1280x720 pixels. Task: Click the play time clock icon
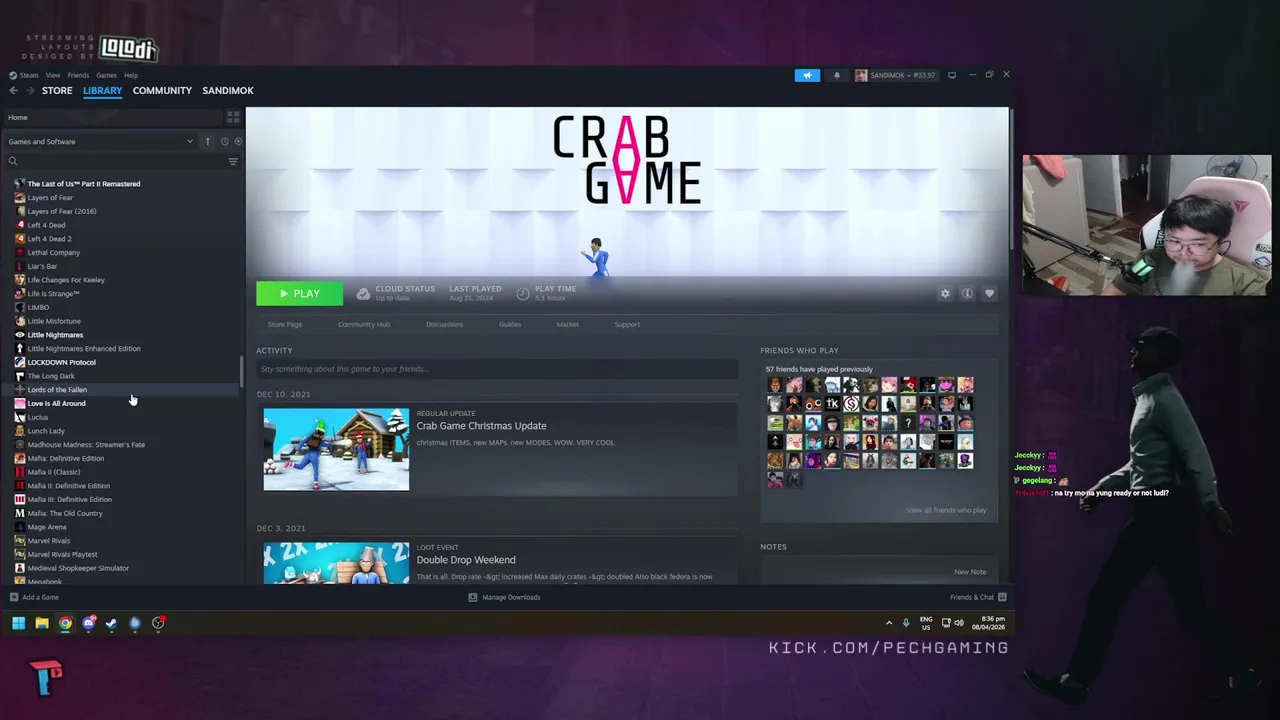pos(523,293)
